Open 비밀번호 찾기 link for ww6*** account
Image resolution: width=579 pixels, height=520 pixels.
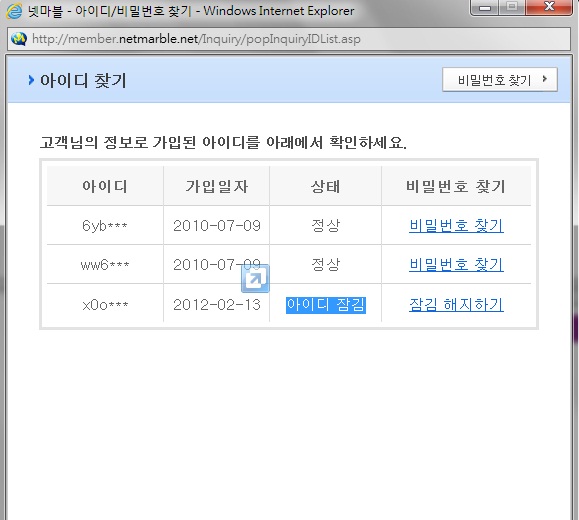(456, 264)
